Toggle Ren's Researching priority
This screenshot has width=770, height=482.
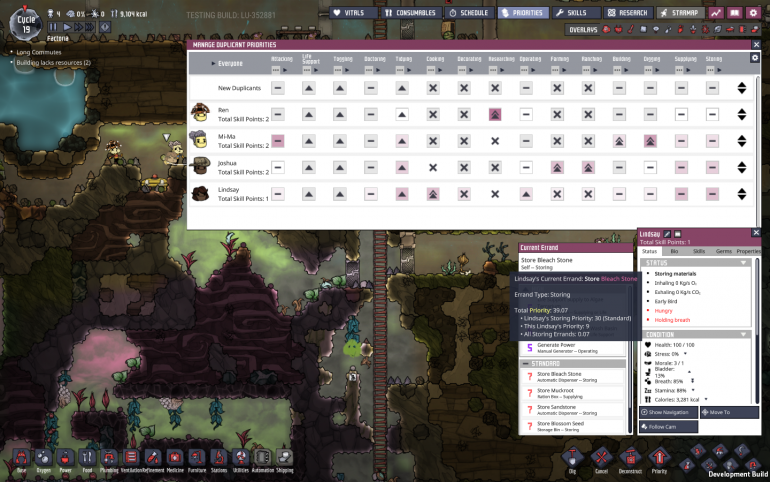[x=495, y=115]
